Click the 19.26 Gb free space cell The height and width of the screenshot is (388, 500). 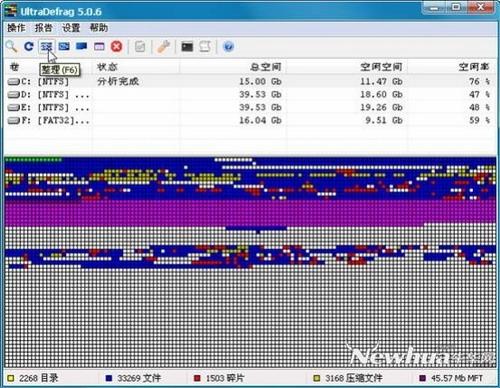[x=381, y=108]
